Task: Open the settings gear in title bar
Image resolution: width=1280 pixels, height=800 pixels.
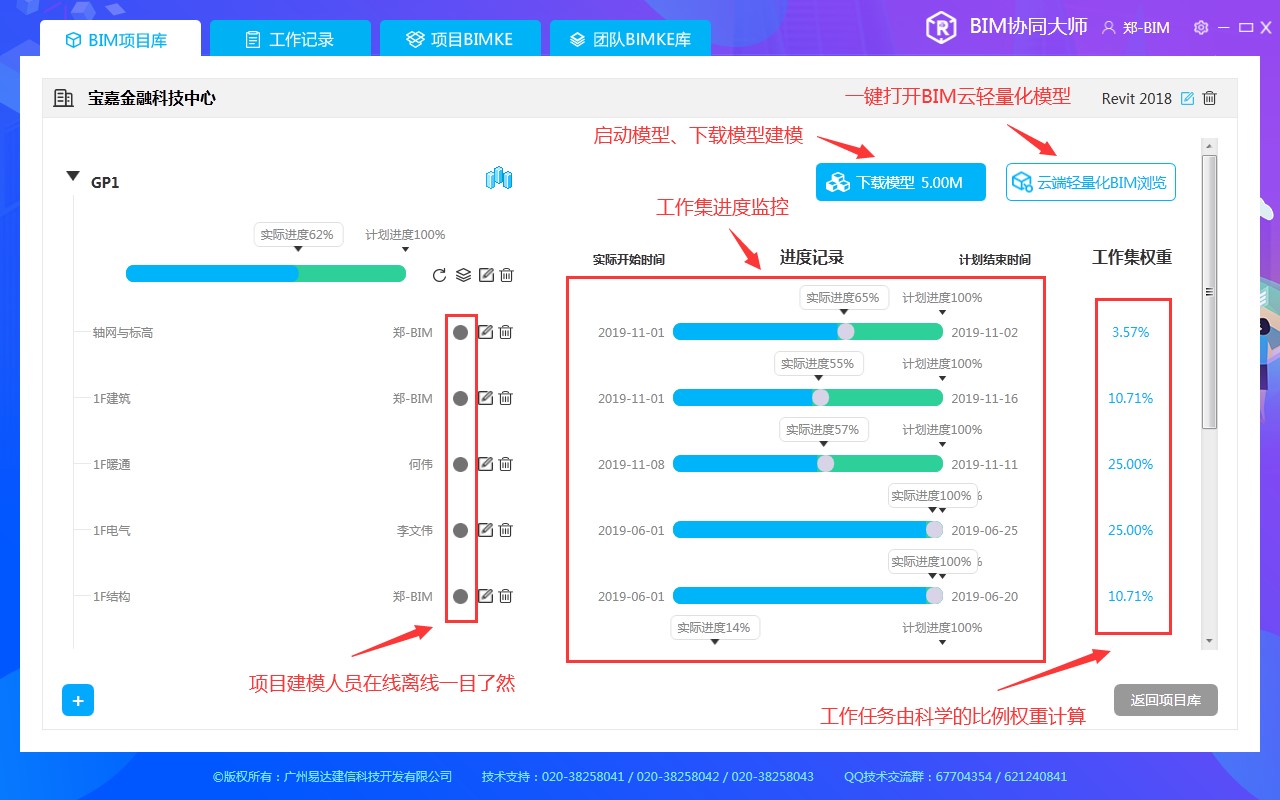Action: pyautogui.click(x=1201, y=28)
